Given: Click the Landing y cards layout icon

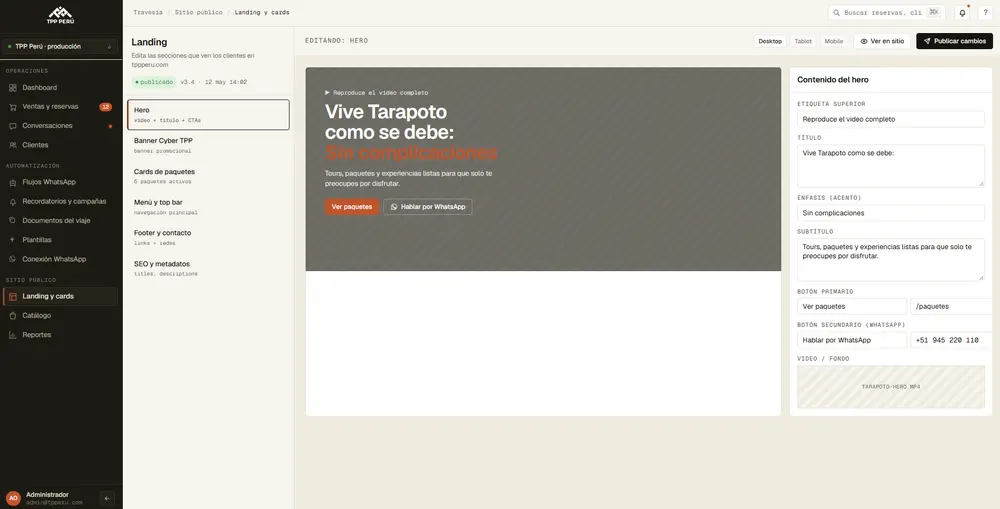Looking at the screenshot, I should [x=13, y=296].
